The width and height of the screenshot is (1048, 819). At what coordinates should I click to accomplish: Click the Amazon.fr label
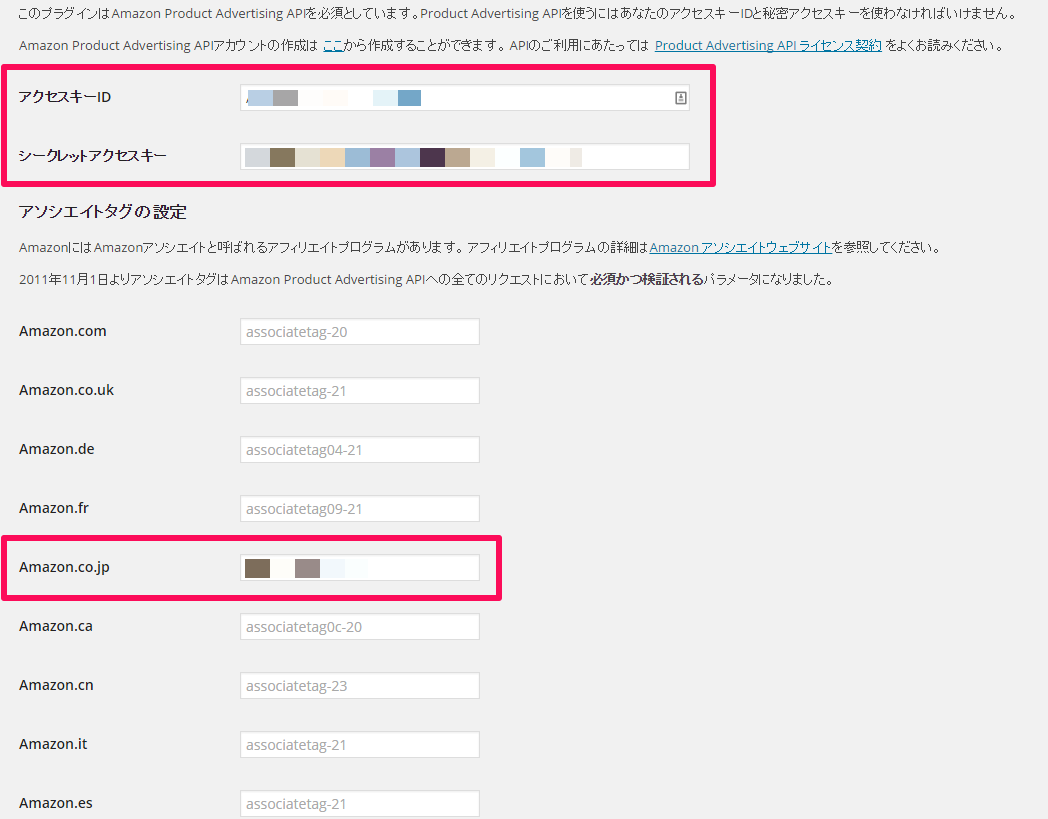click(x=53, y=507)
